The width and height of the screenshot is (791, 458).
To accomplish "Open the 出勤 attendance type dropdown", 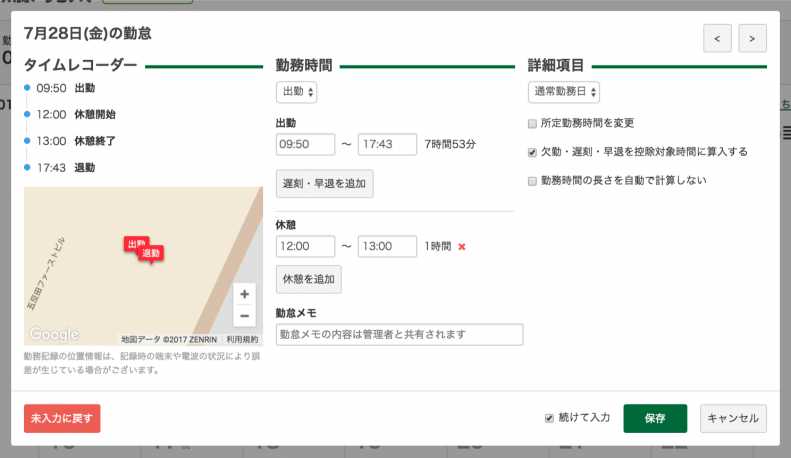I will click(x=296, y=92).
